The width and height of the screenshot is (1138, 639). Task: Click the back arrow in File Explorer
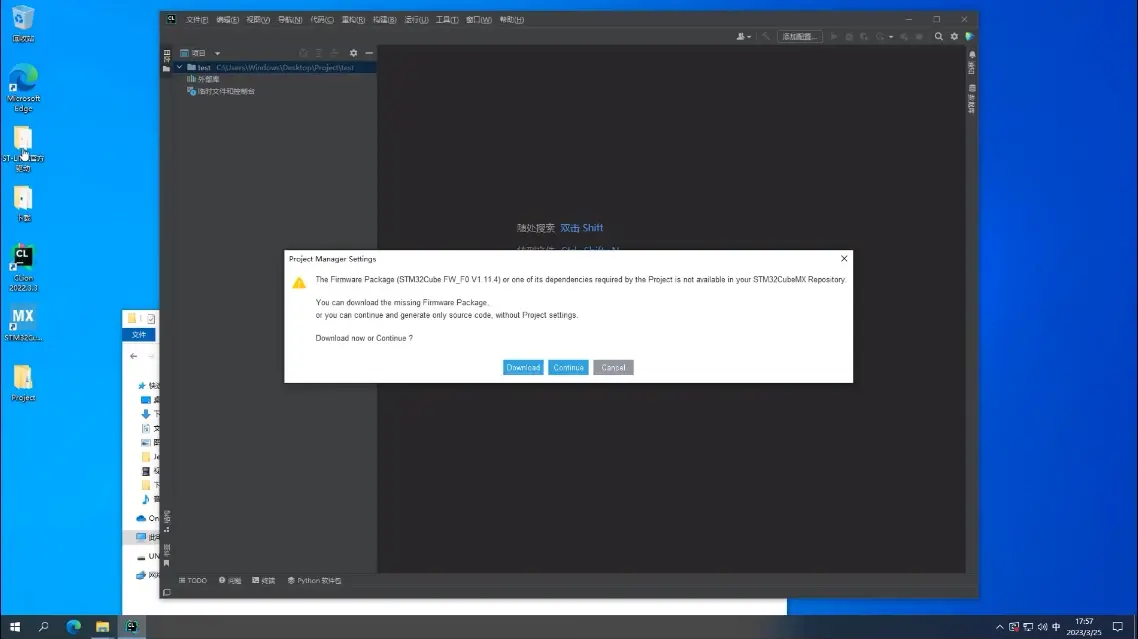tap(134, 356)
